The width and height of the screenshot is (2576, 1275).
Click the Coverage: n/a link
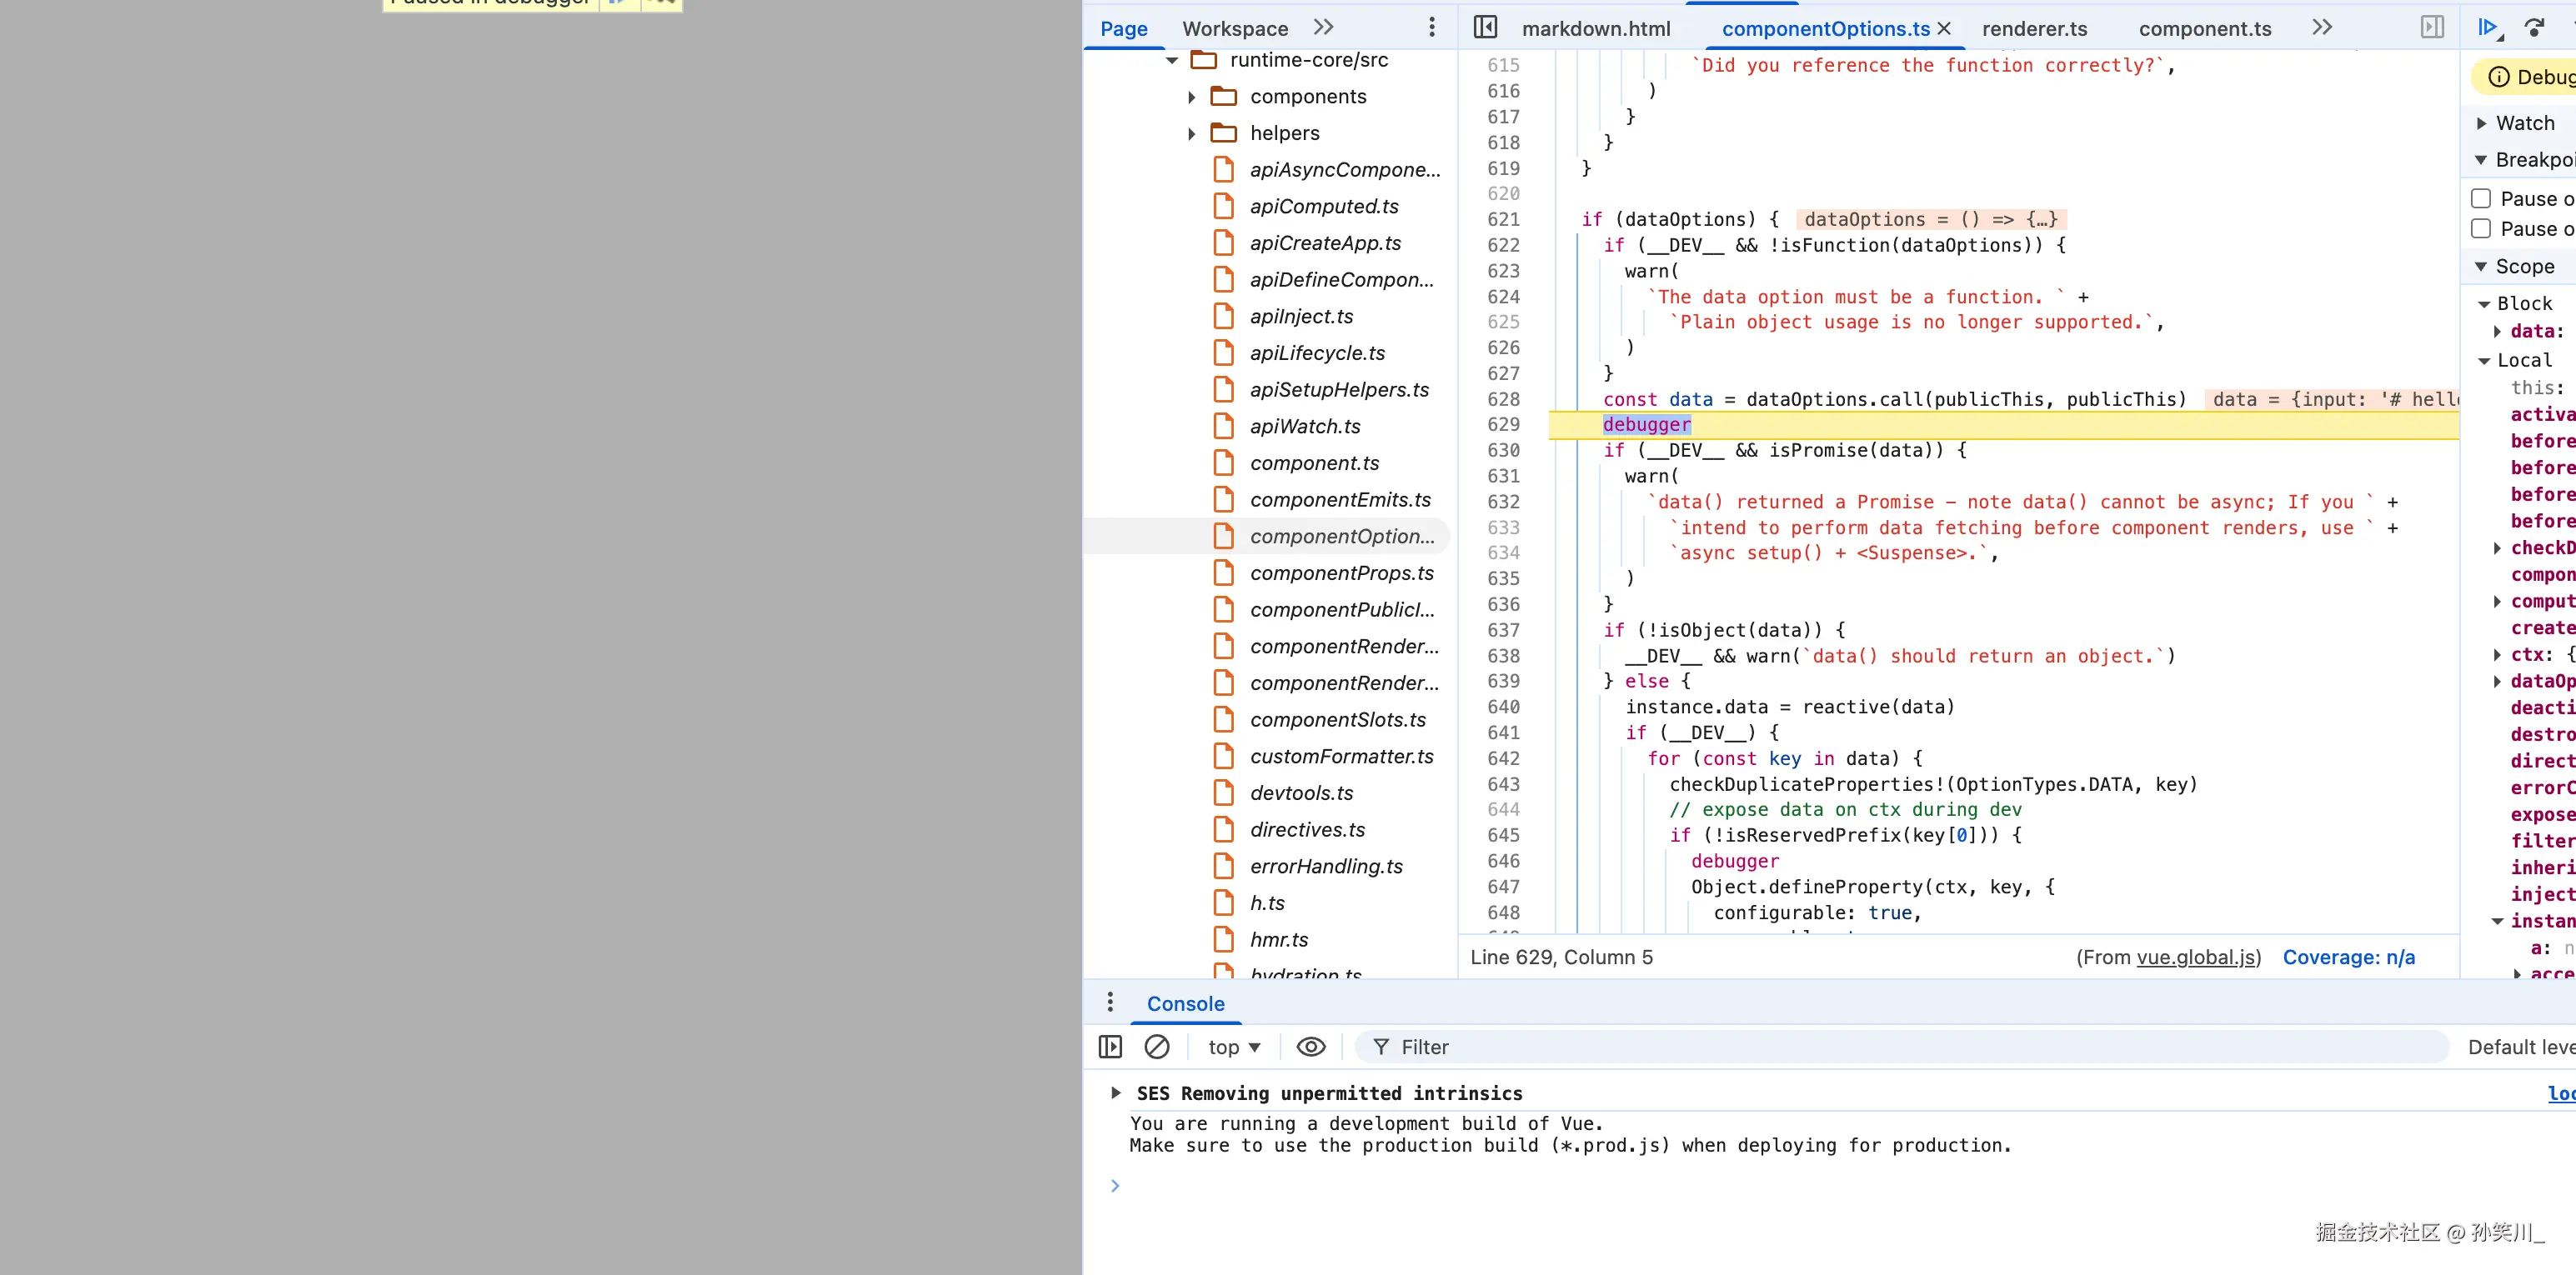2348,957
